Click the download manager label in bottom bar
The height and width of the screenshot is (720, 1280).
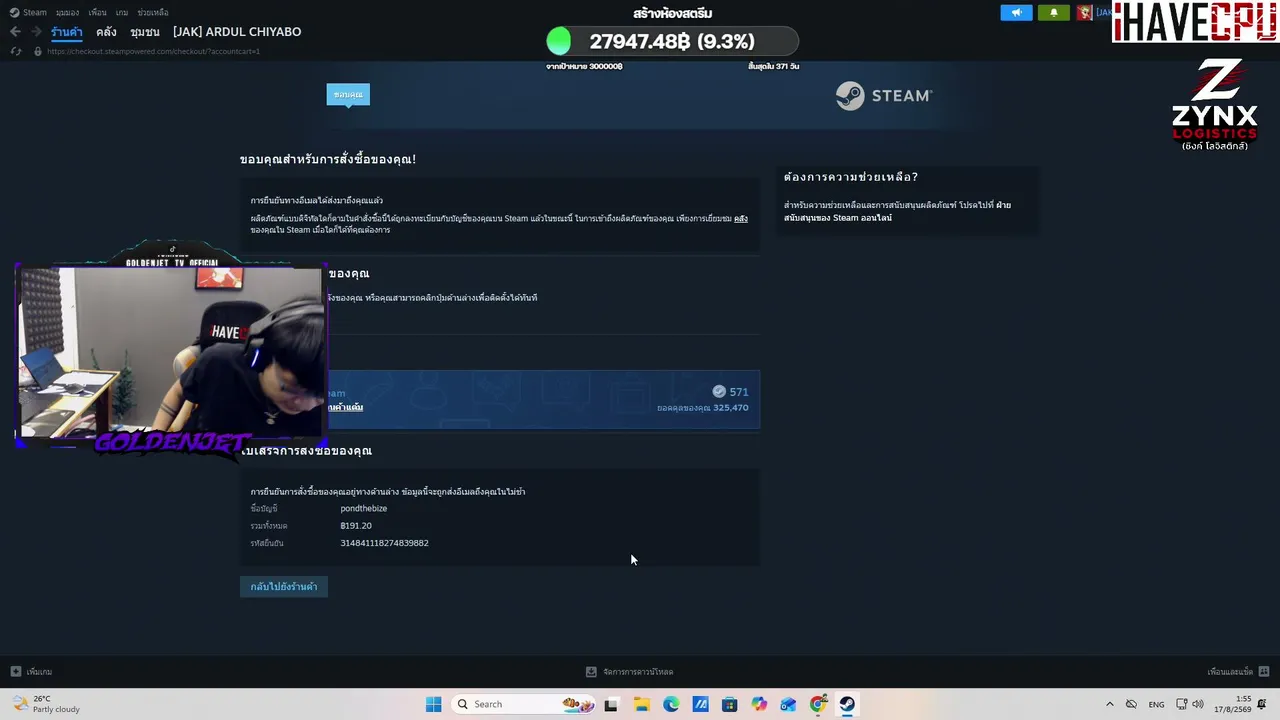pyautogui.click(x=638, y=672)
